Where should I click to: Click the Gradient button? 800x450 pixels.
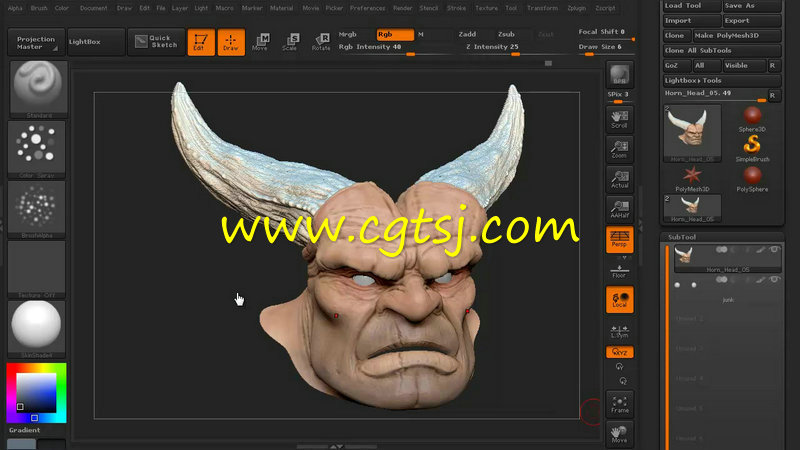24,430
